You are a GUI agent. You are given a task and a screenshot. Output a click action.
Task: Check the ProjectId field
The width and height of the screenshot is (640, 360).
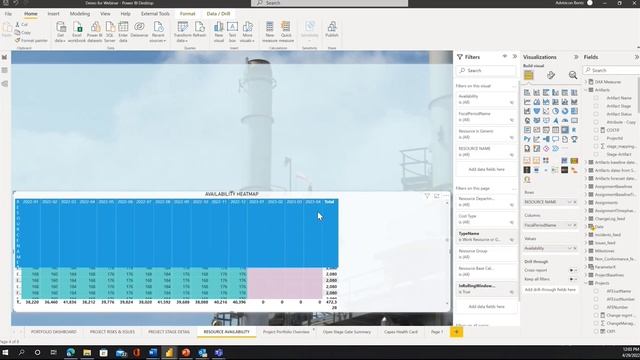tap(596, 138)
